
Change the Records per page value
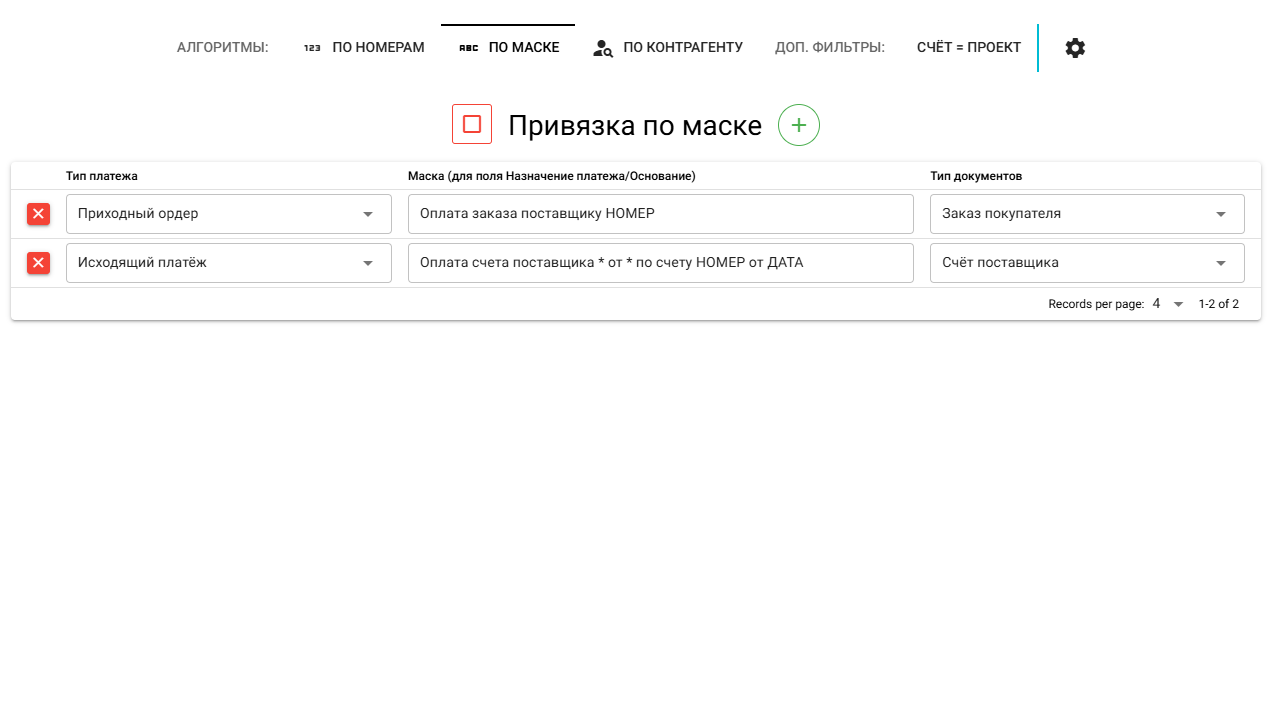point(1167,304)
